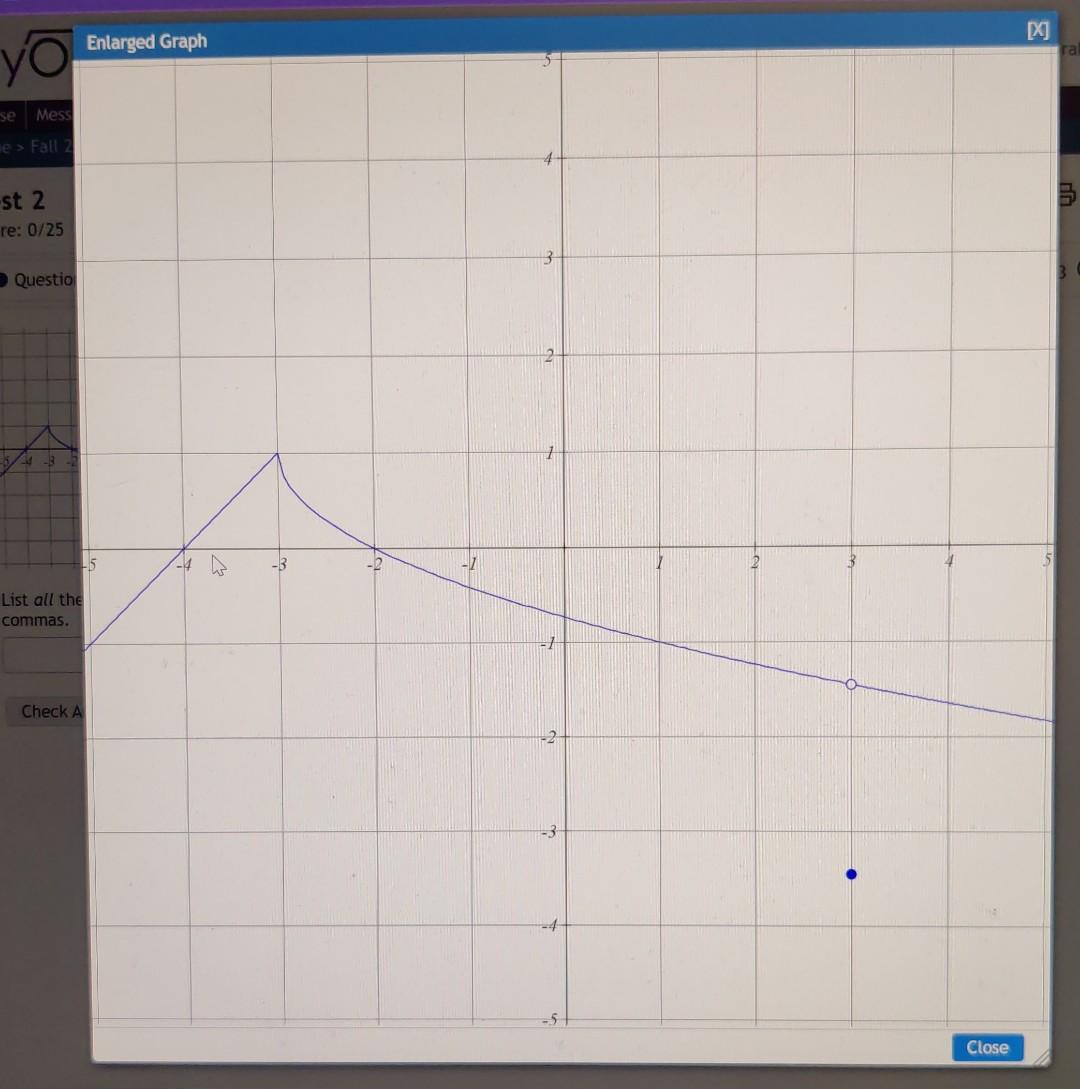Viewport: 1080px width, 1089px height.
Task: Click the List all the instruction text
Action: (x=42, y=600)
